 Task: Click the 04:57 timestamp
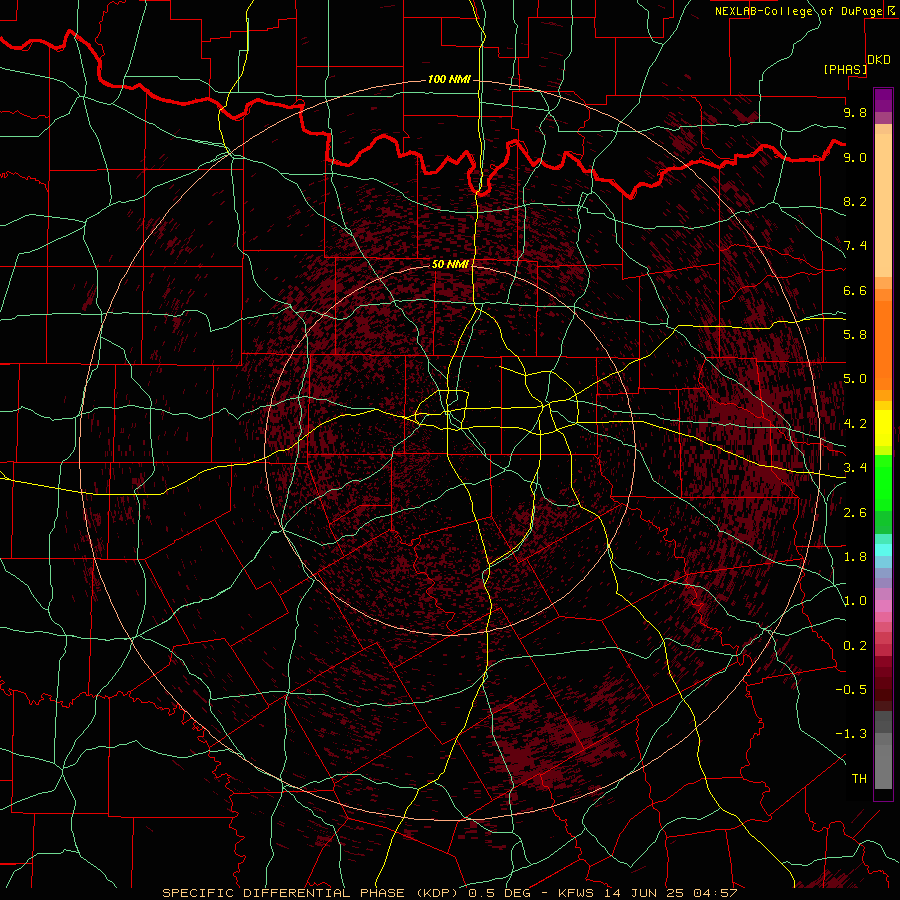coord(715,893)
